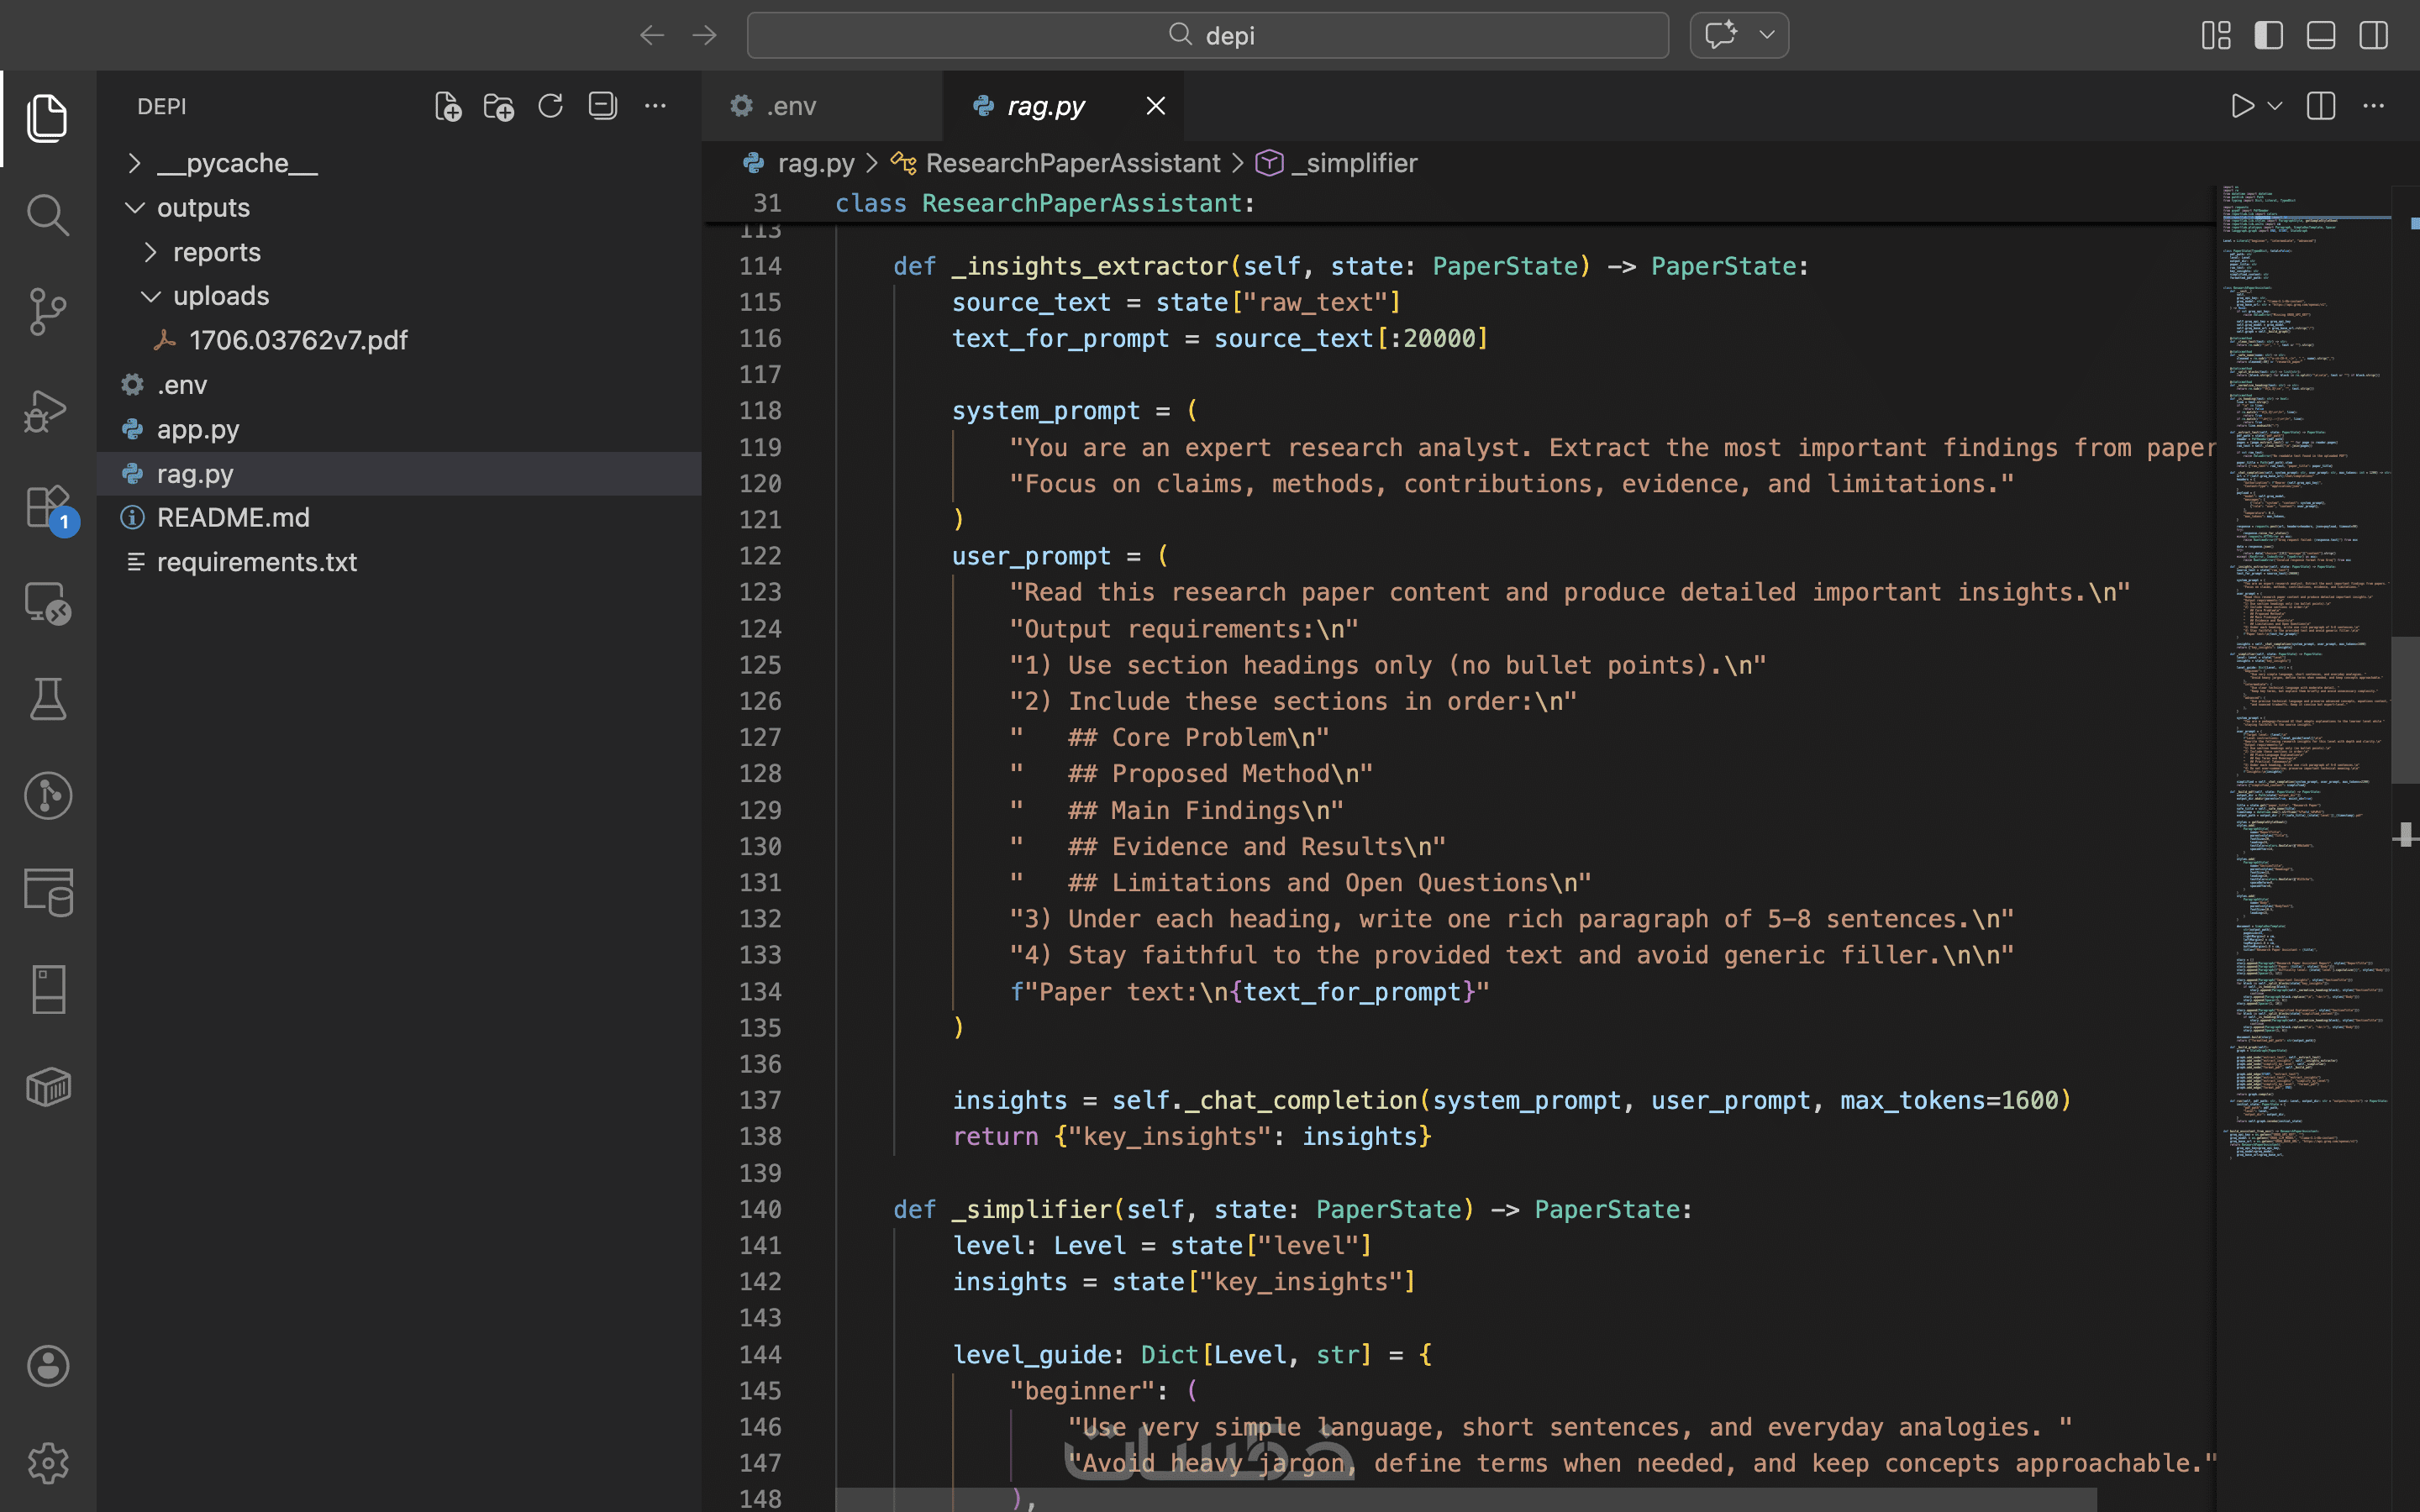This screenshot has height=1512, width=2420.
Task: Open the Extensions view with badge
Action: [x=47, y=506]
